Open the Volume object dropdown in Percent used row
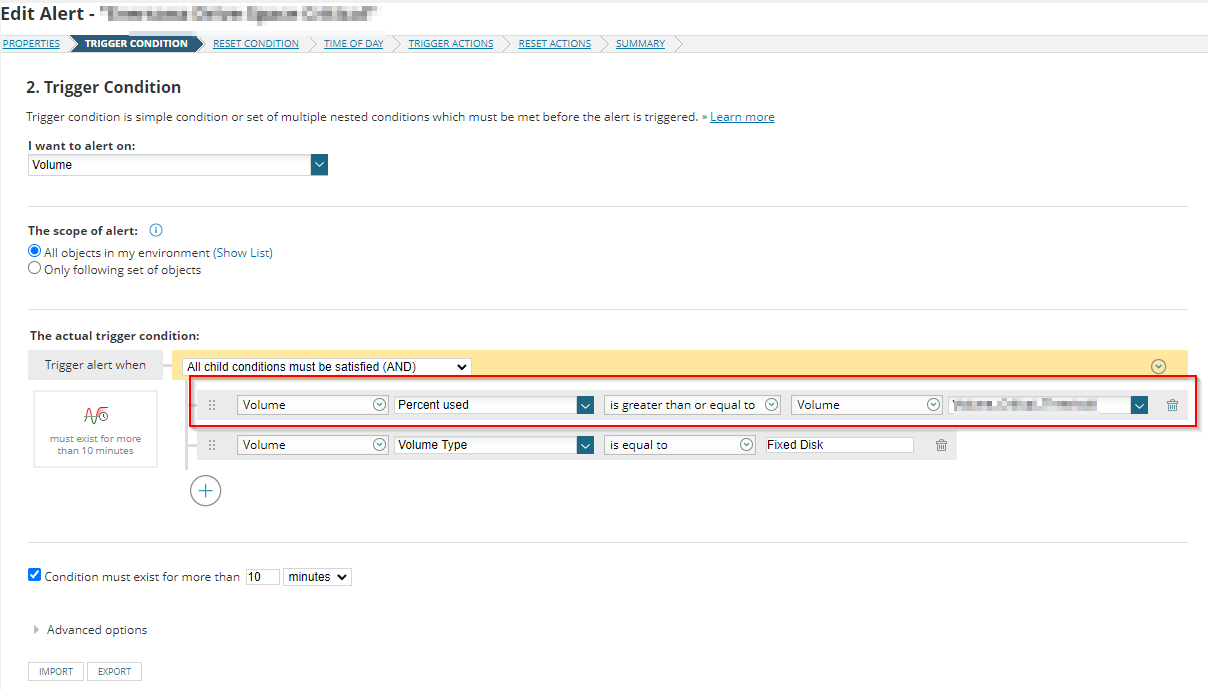Screen dimensions: 1208x690 click(312, 405)
